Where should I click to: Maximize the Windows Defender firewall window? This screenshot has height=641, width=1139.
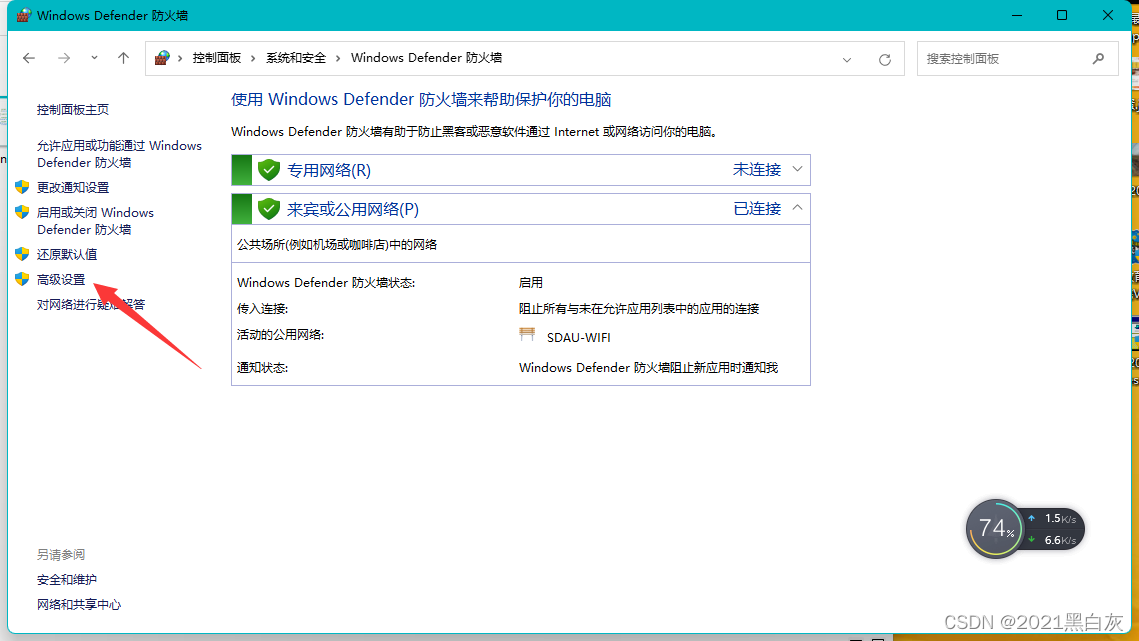pos(1062,15)
